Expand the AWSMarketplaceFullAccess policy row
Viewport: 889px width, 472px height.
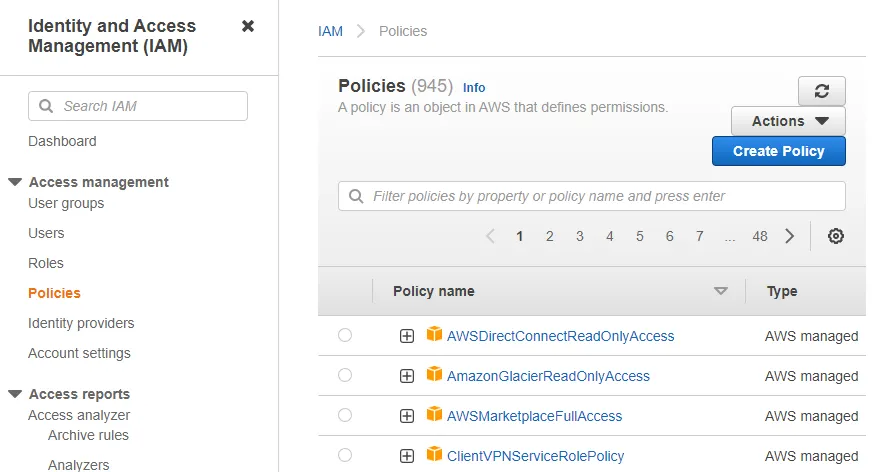(407, 416)
